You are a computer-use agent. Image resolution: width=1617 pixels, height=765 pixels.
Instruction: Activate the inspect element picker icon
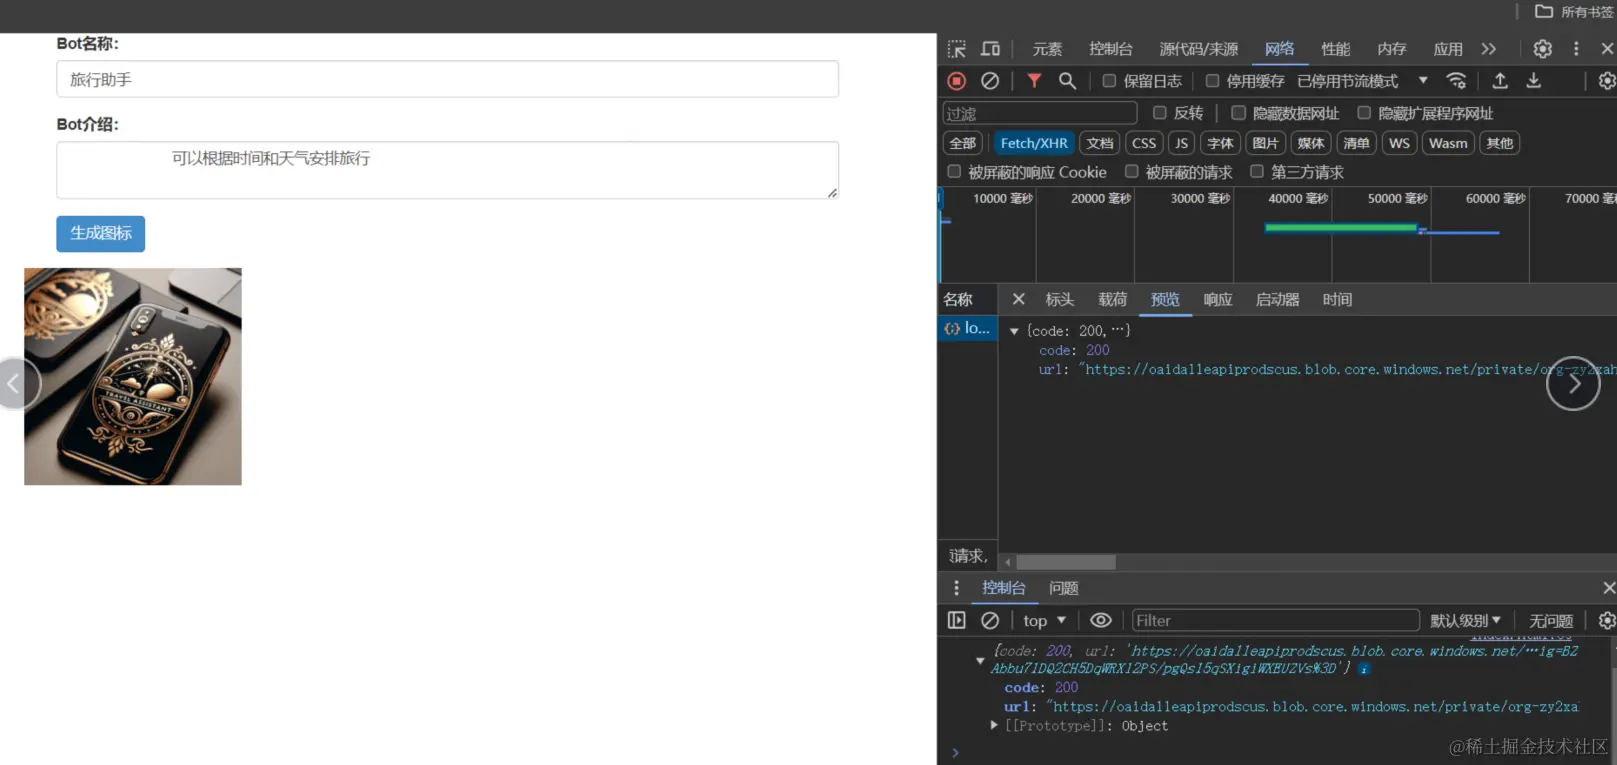pyautogui.click(x=957, y=49)
